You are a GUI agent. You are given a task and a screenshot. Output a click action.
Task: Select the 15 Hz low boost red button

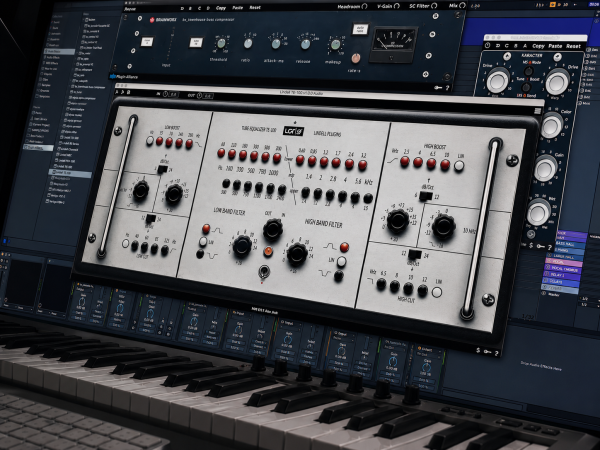[160, 141]
